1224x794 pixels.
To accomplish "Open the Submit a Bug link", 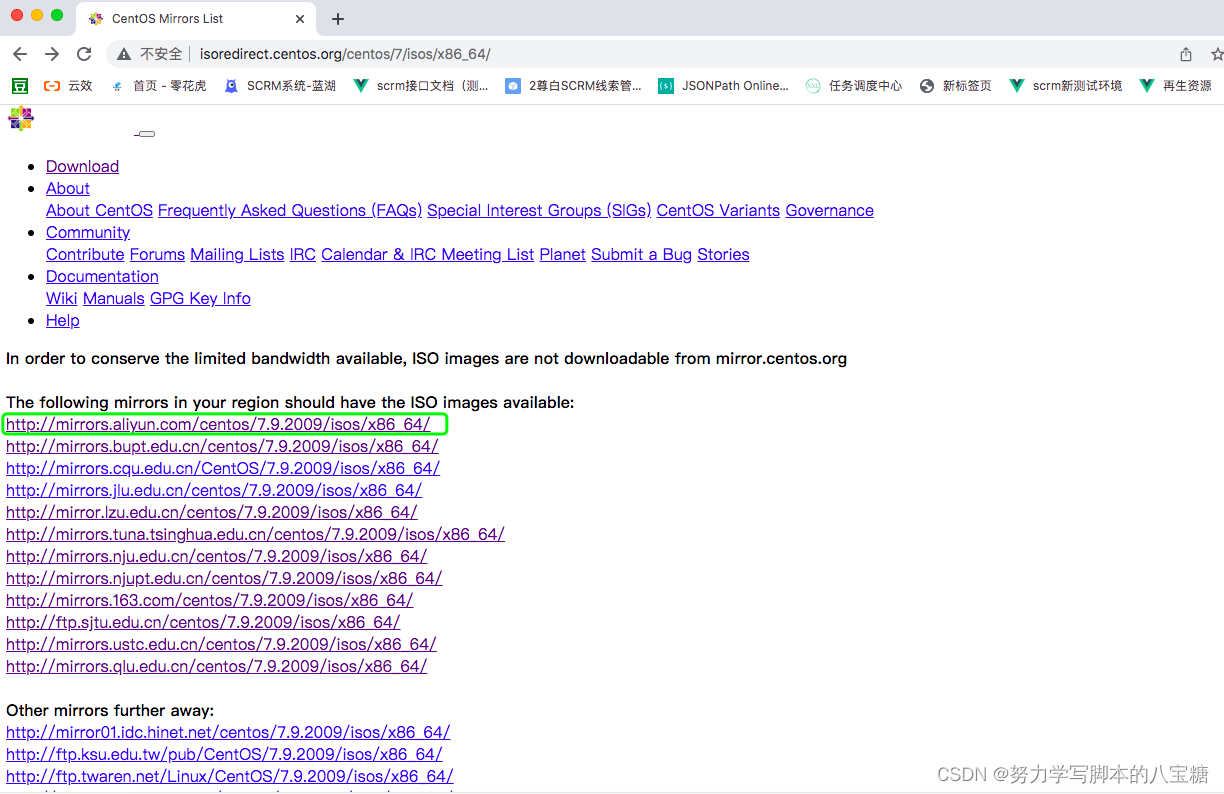I will 641,255.
